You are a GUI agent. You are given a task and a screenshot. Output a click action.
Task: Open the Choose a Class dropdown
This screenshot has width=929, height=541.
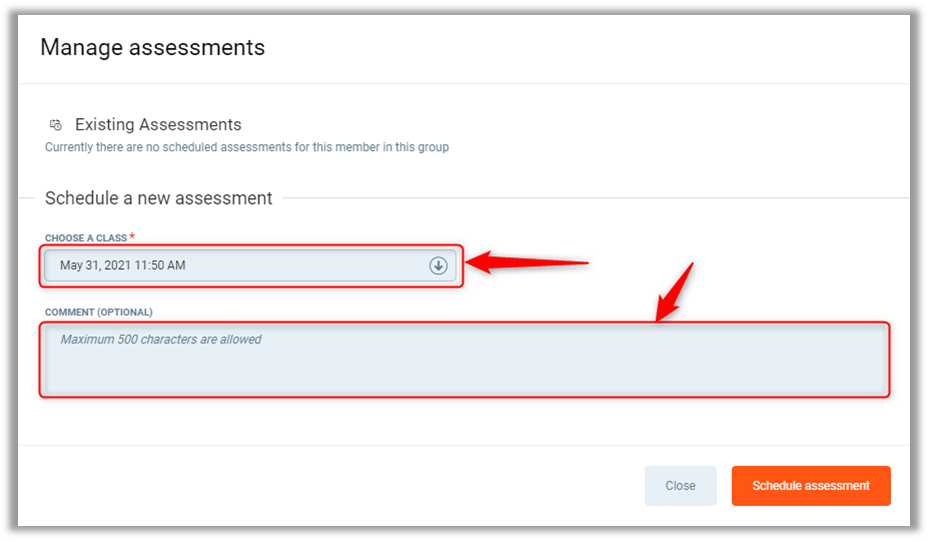click(250, 265)
